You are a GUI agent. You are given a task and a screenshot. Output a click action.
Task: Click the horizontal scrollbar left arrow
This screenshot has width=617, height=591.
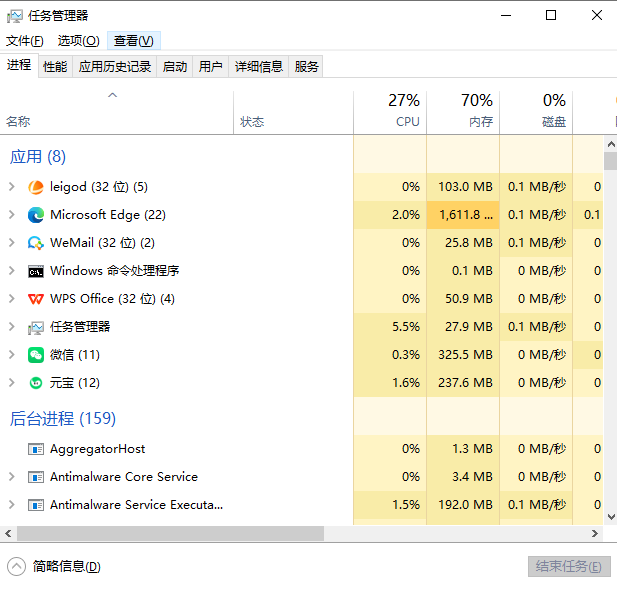pos(8,534)
